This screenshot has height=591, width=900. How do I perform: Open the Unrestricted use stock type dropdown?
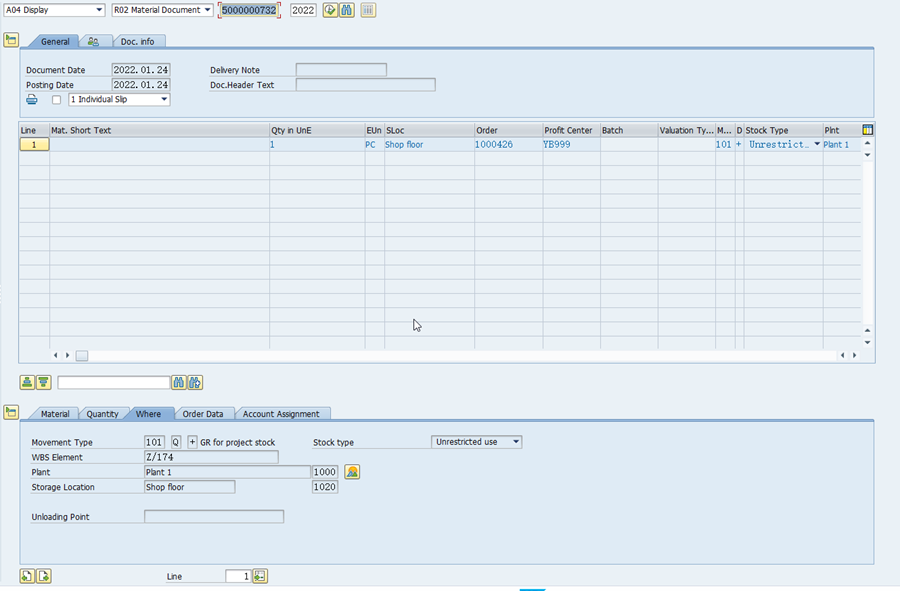(x=515, y=441)
